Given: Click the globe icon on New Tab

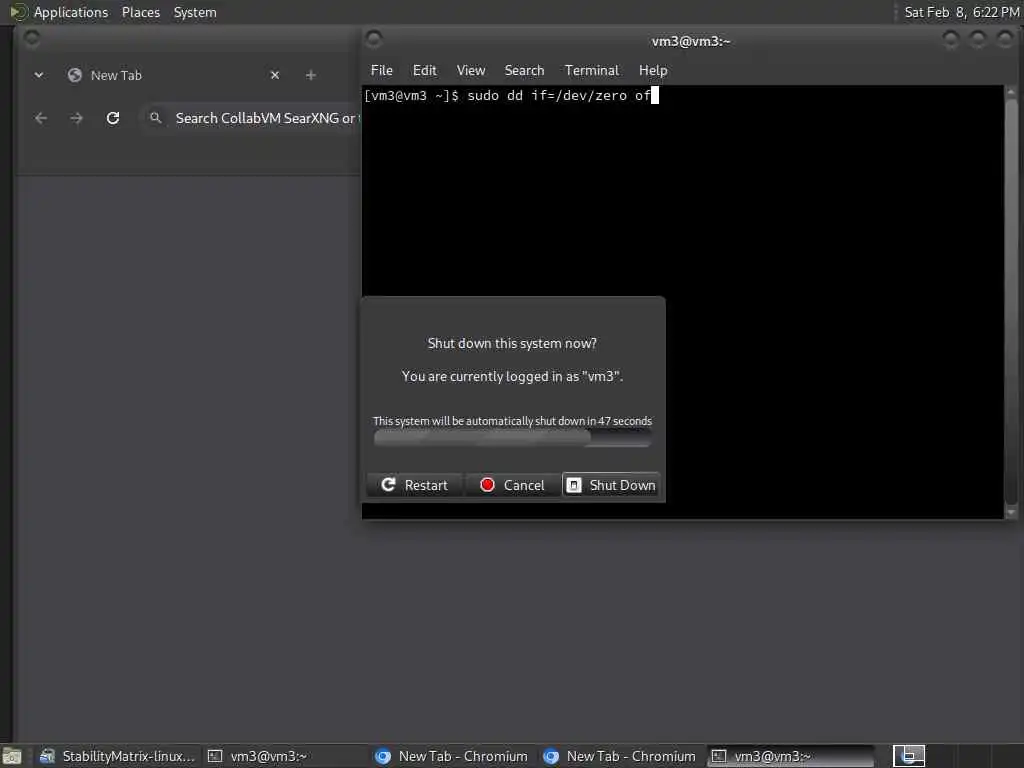Looking at the screenshot, I should 74,75.
